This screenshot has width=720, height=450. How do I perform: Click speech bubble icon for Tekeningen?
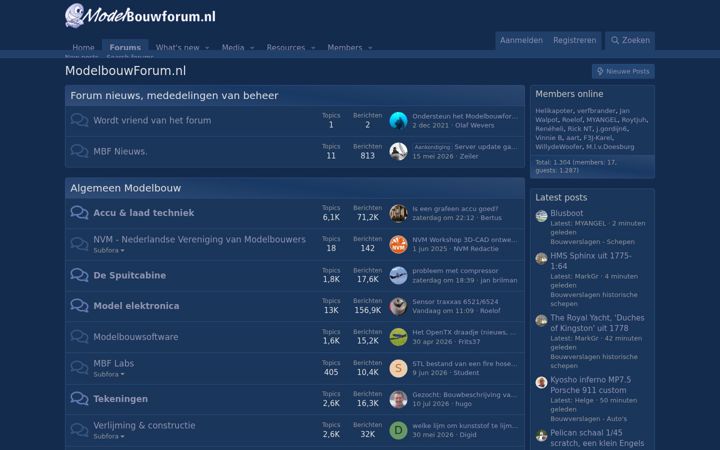click(79, 399)
